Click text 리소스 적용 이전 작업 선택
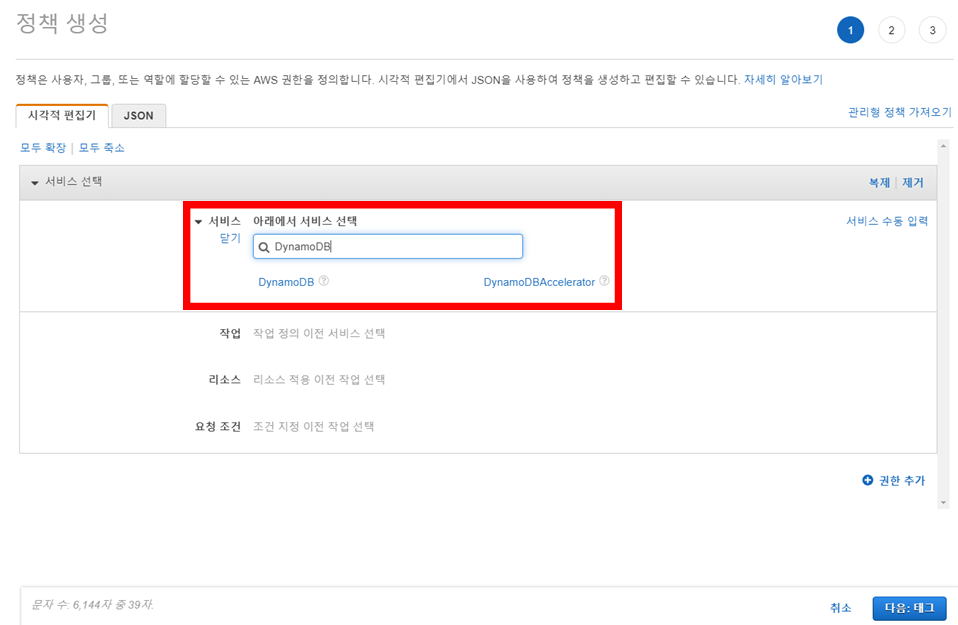The image size is (958, 625). click(319, 380)
